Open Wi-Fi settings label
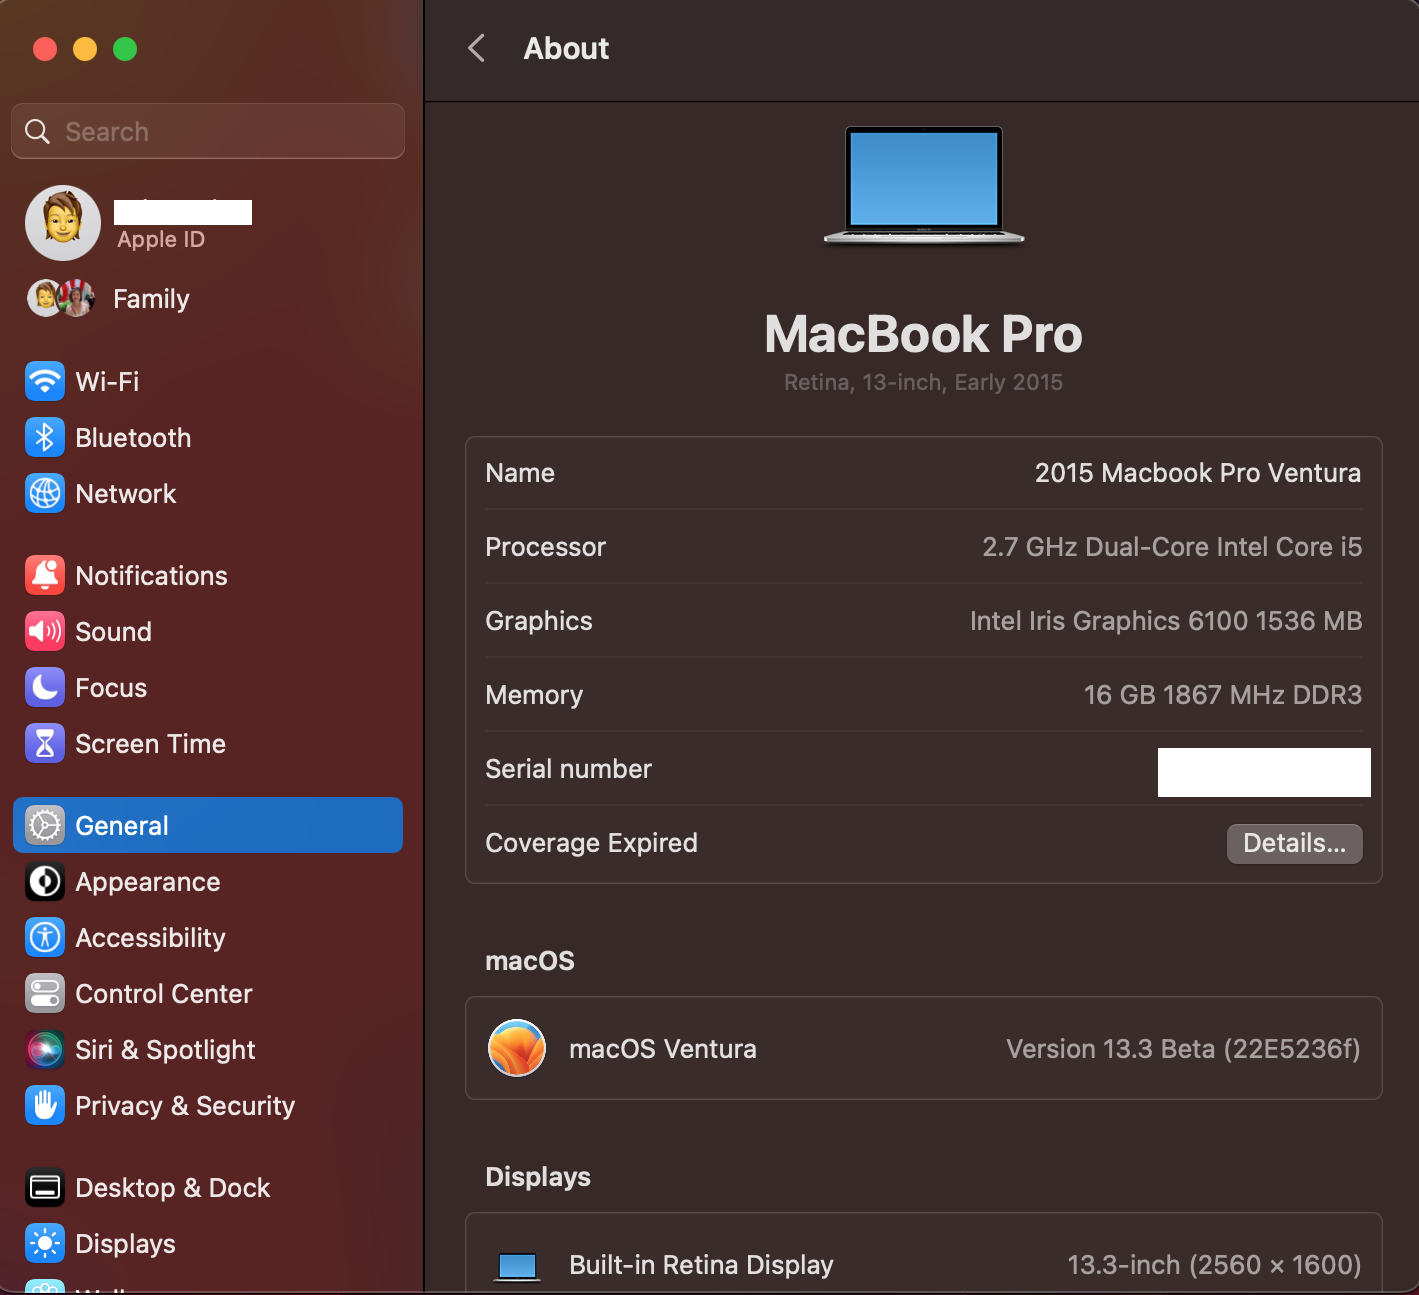Viewport: 1419px width, 1295px height. click(107, 381)
